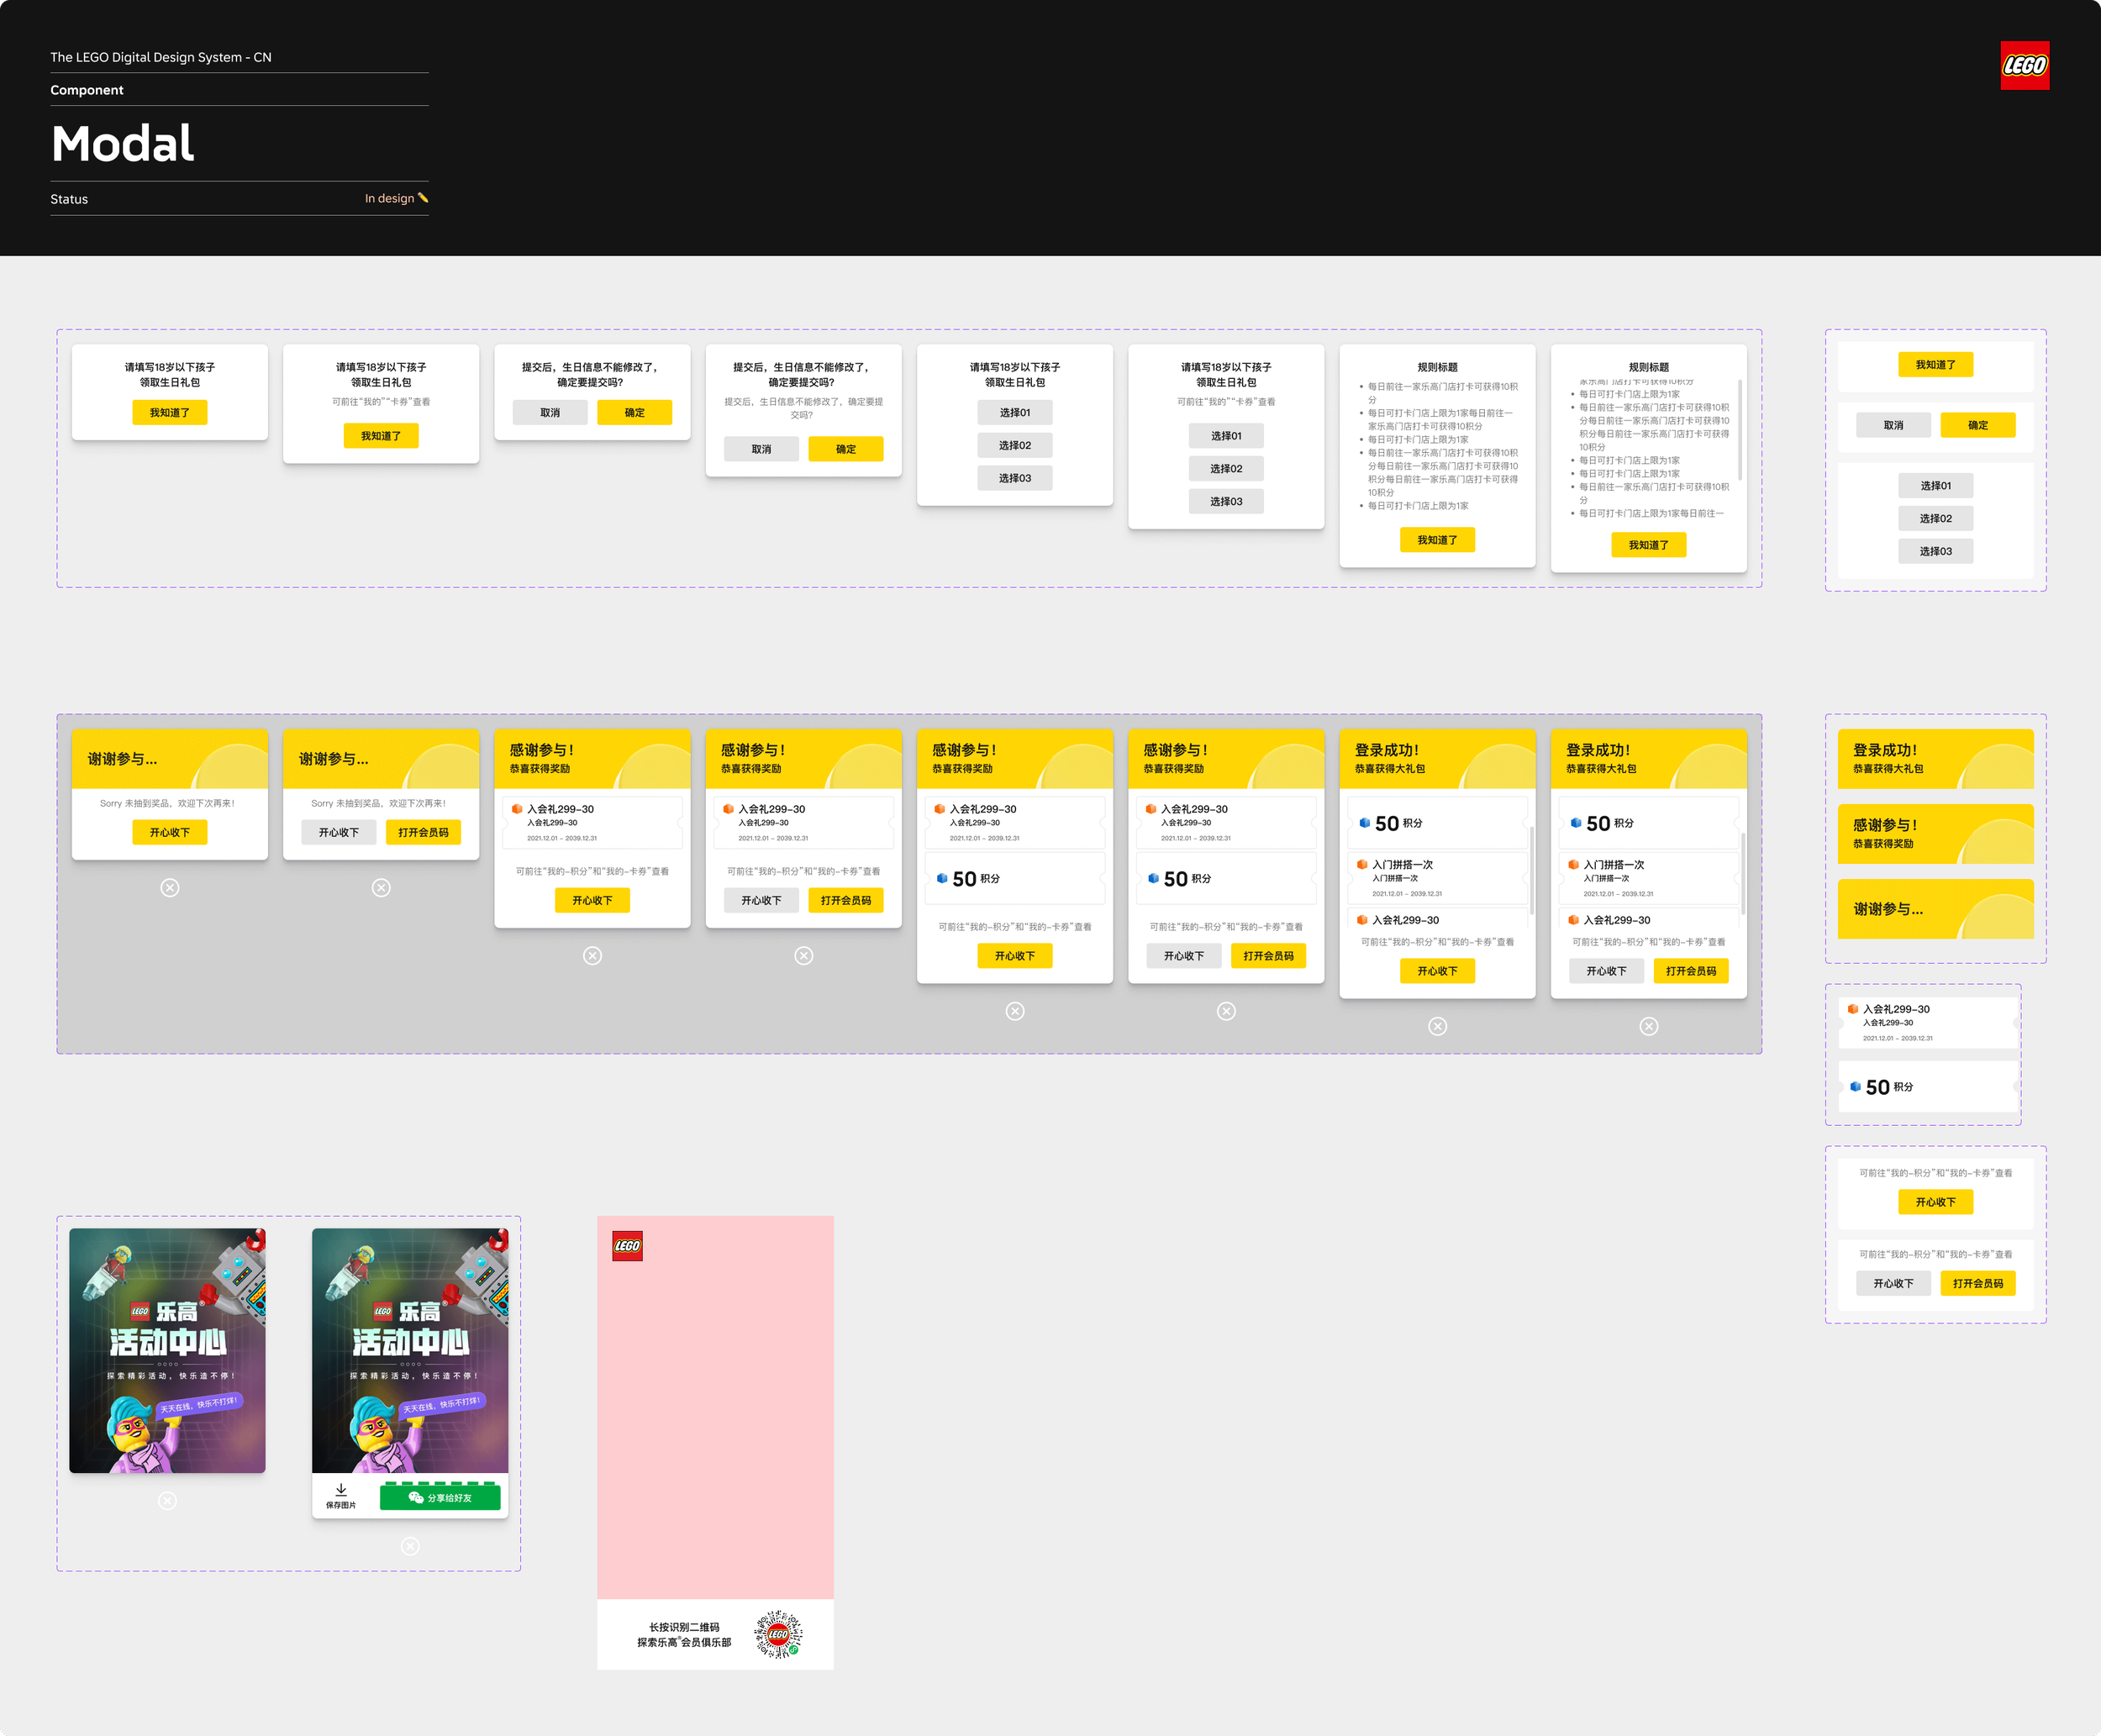The image size is (2101, 1736).
Task: Close the poster modal with the share bar
Action: pos(410,1547)
